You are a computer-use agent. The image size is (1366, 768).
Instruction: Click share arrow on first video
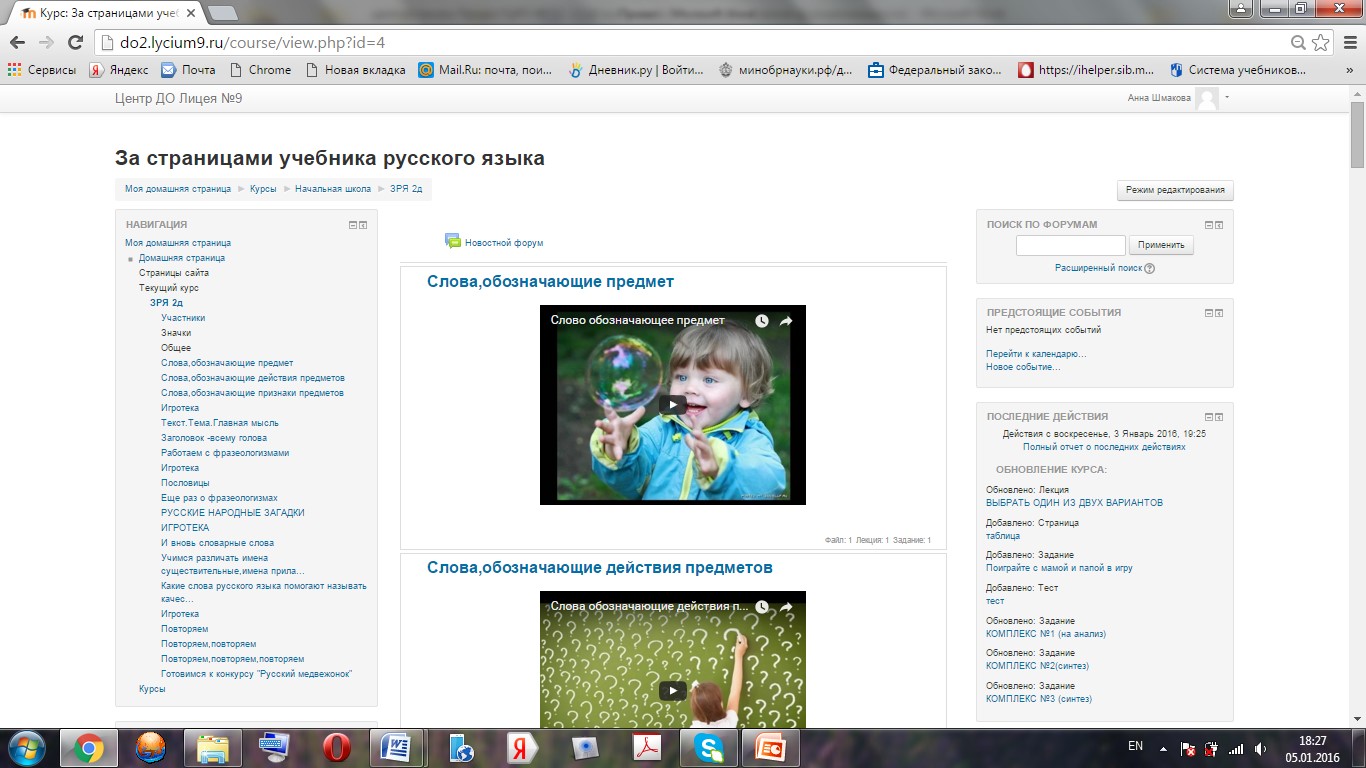click(786, 321)
